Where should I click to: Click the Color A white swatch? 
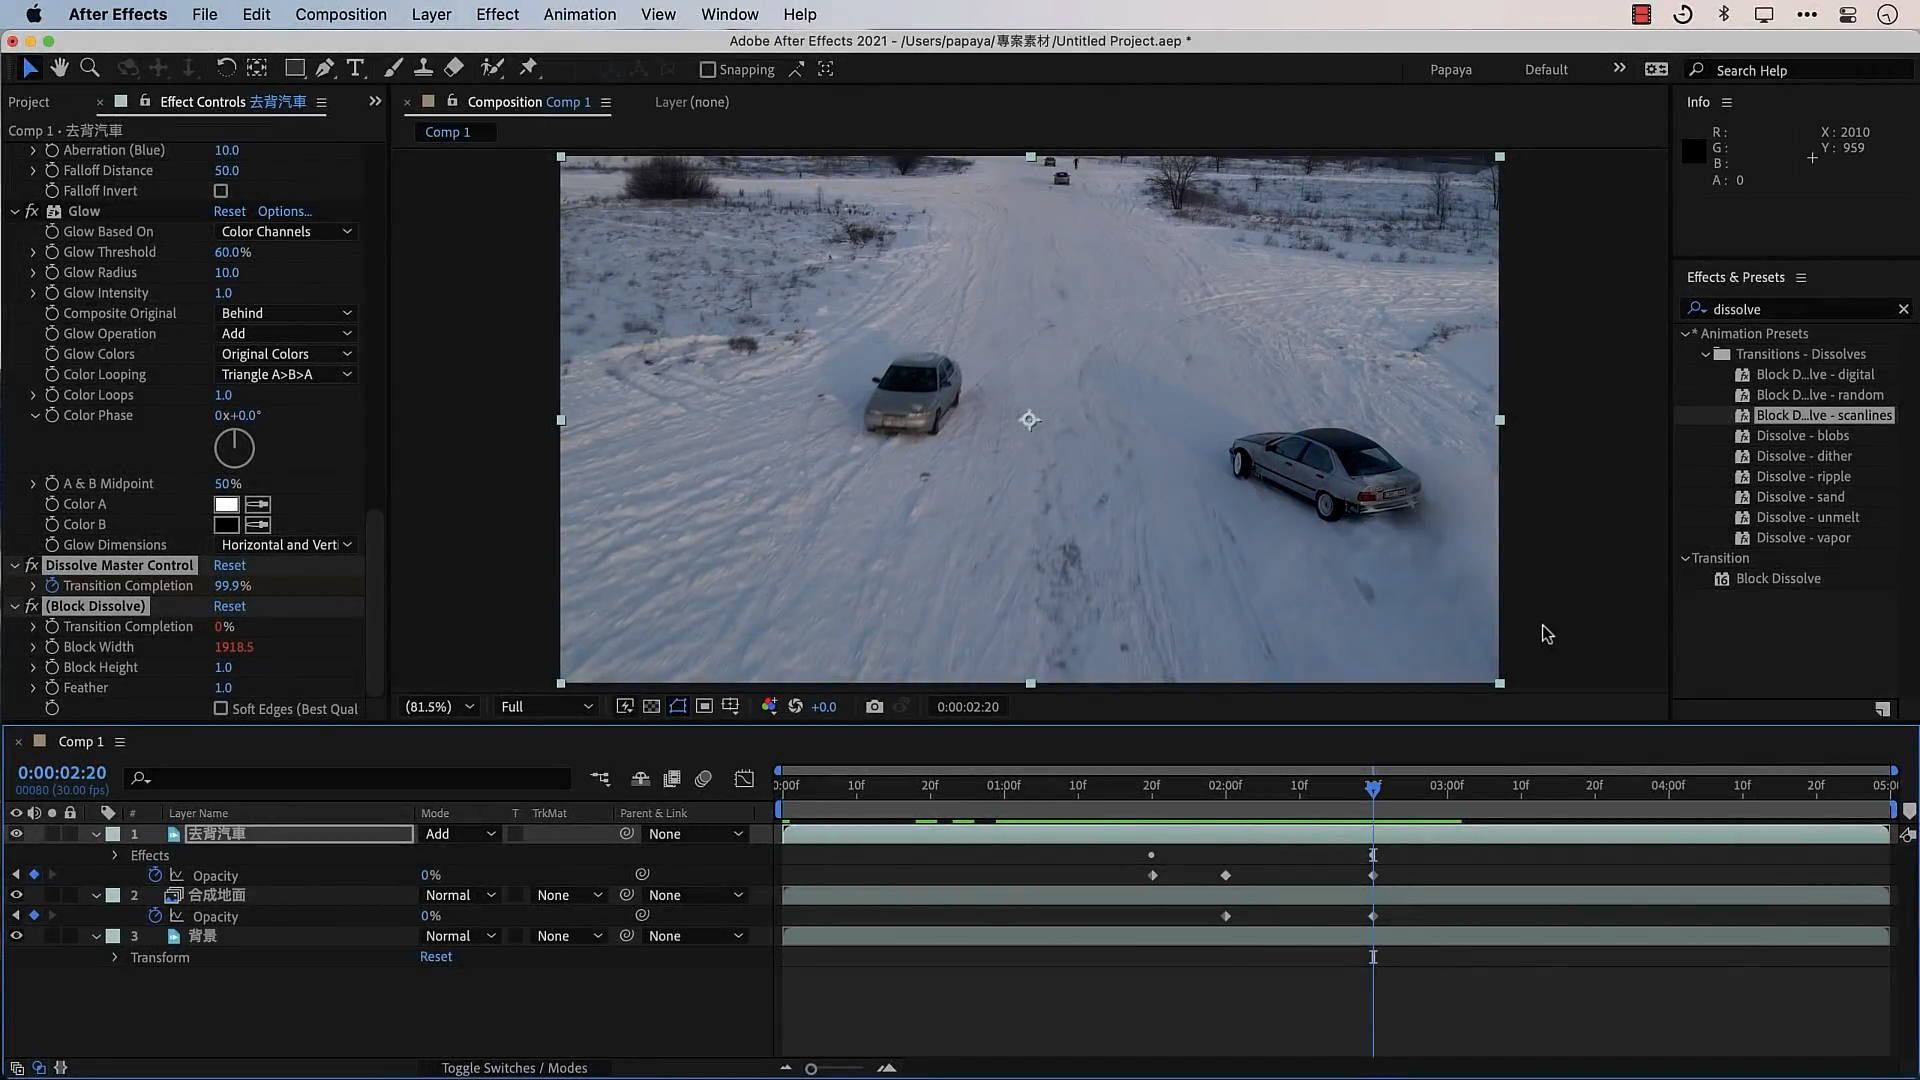click(x=227, y=504)
